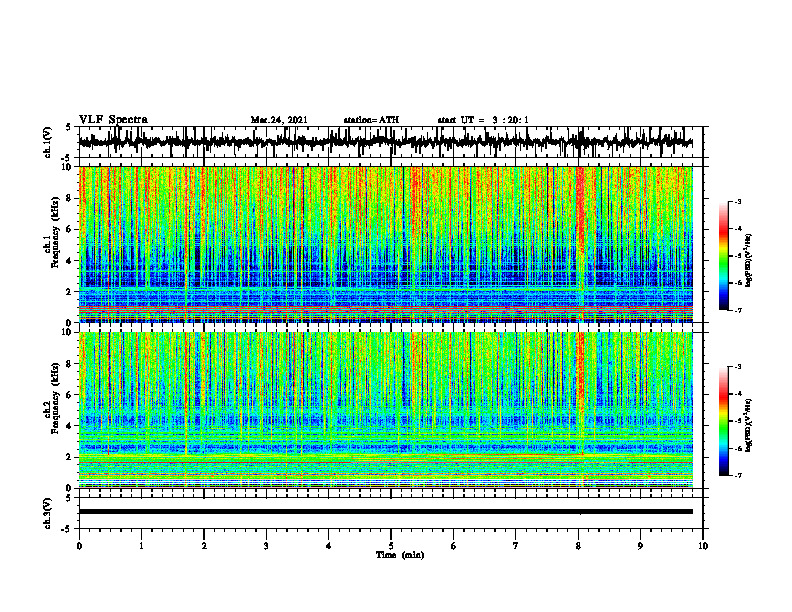This screenshot has width=792, height=612.
Task: Click the '-3' value on ch.2 colorbar
Action: [x=738, y=367]
